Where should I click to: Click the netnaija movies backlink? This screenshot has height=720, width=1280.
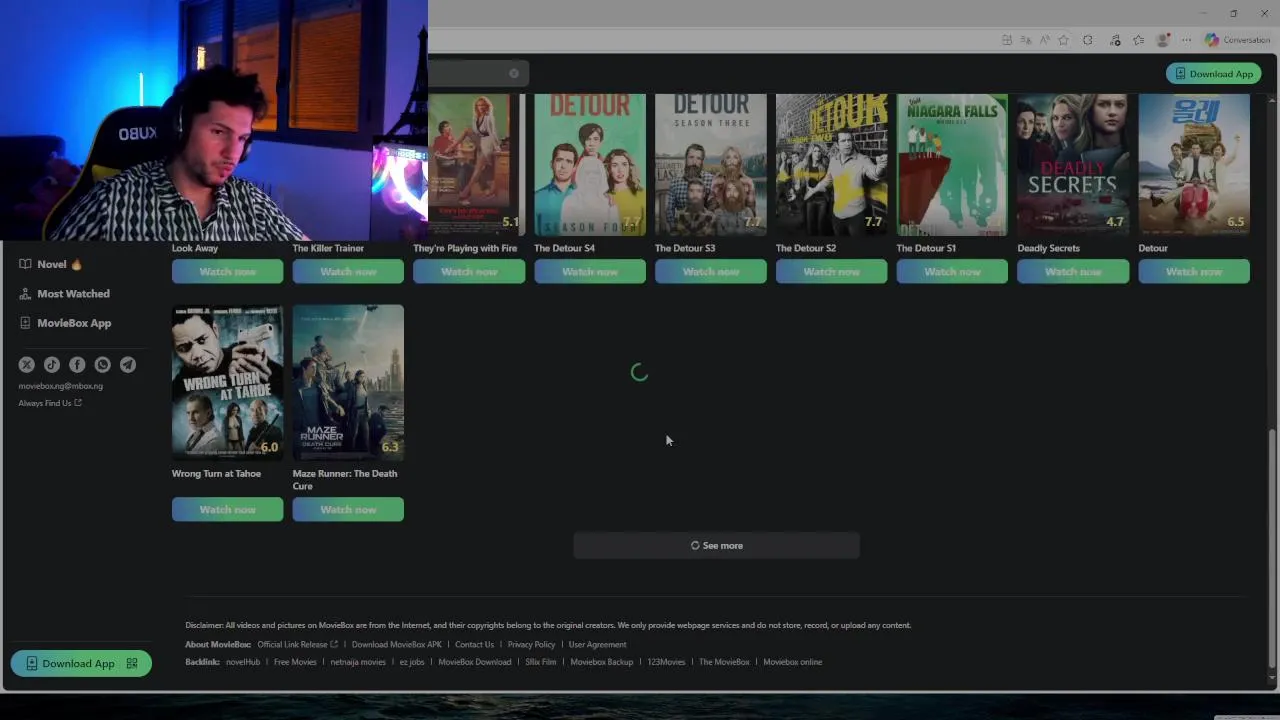[358, 662]
